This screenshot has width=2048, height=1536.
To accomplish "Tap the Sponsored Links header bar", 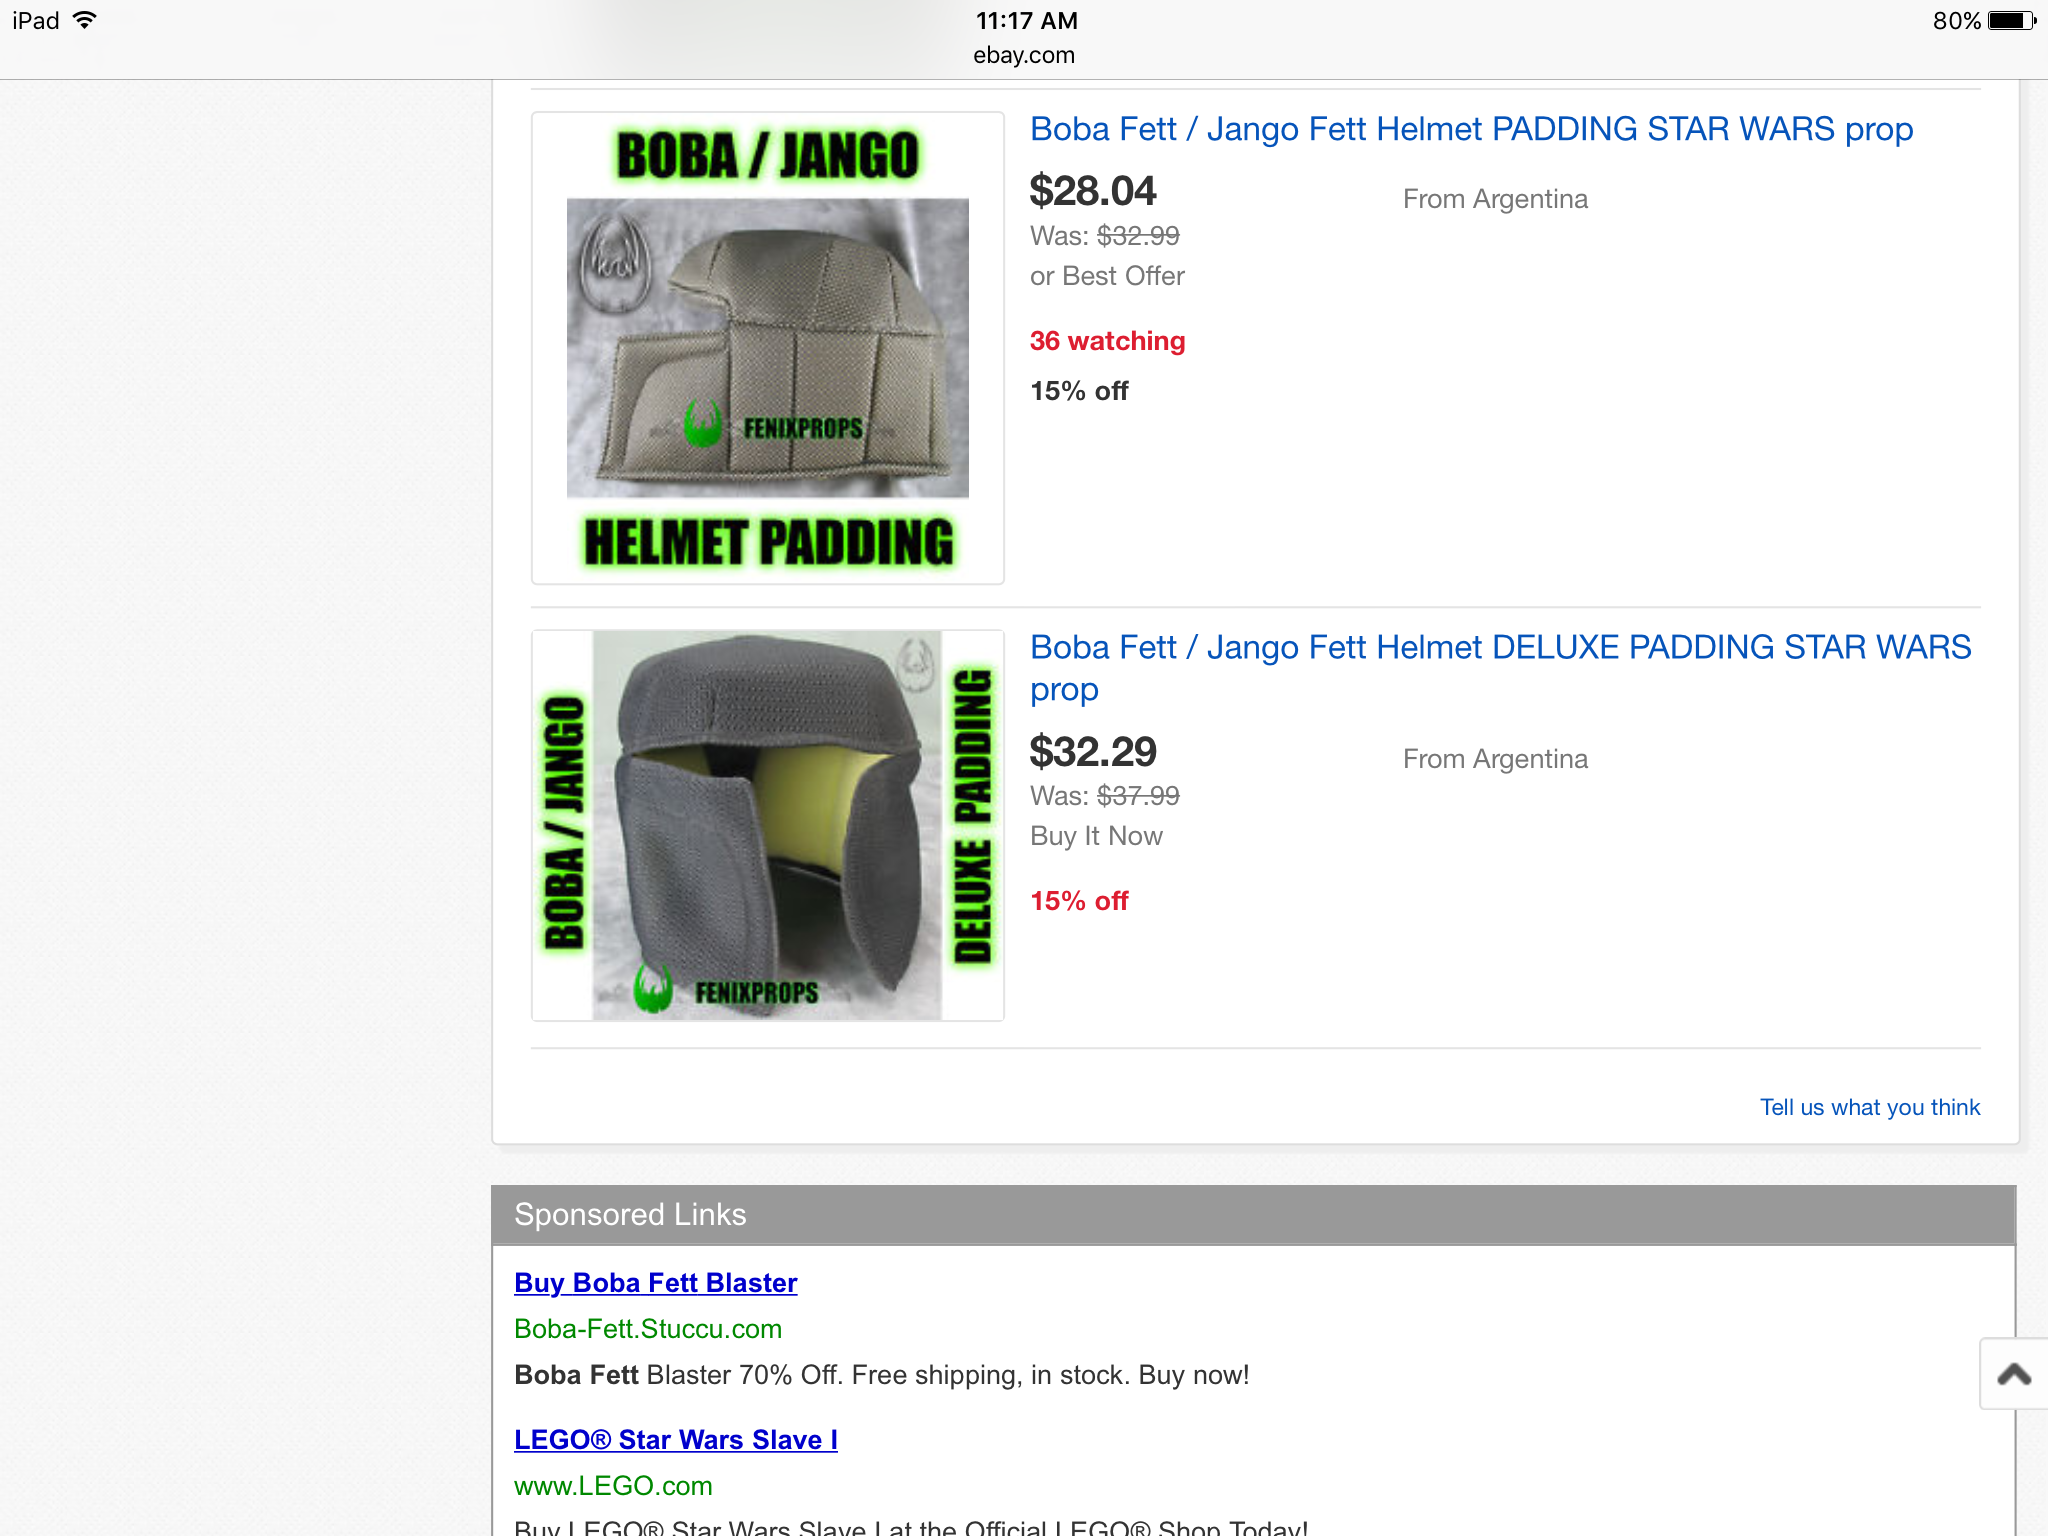I will (x=1254, y=1215).
